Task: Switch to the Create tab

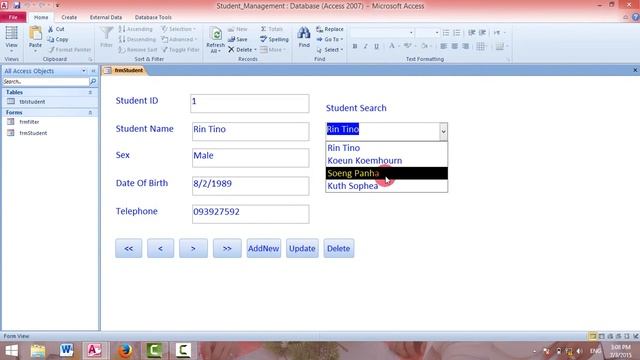Action: click(x=69, y=17)
